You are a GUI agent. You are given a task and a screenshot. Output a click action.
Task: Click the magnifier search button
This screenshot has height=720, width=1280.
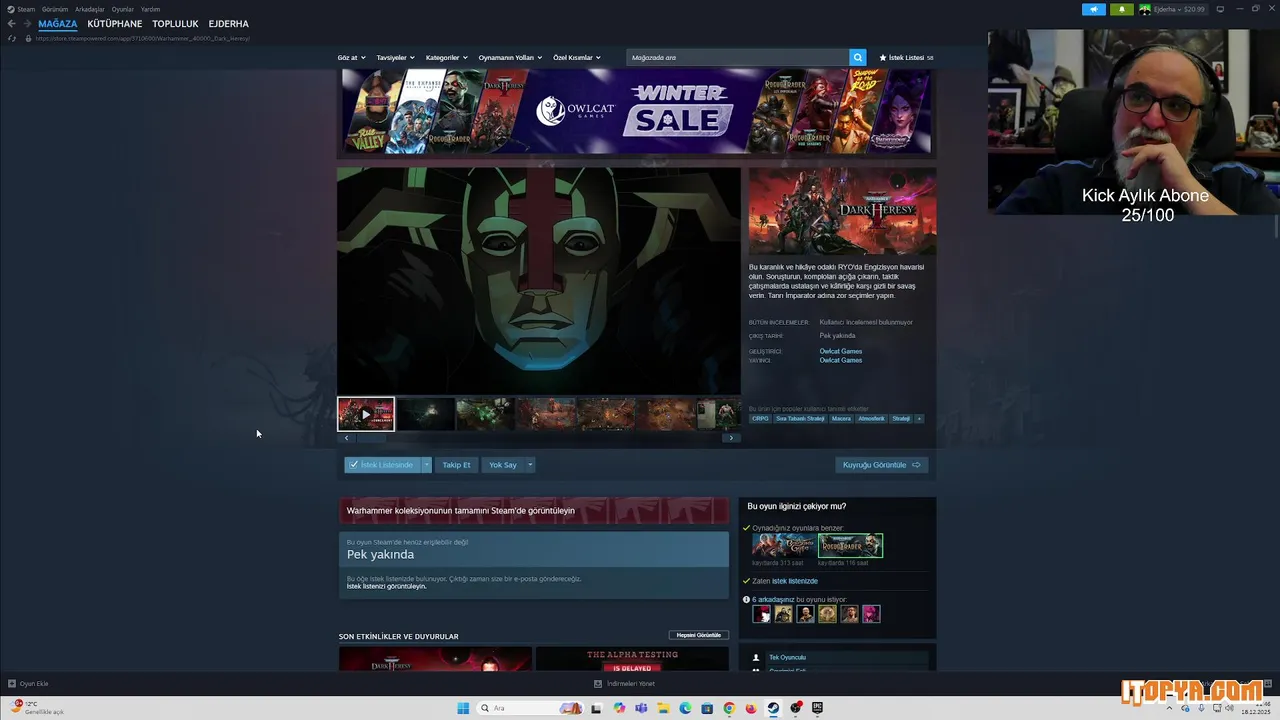[x=858, y=58]
